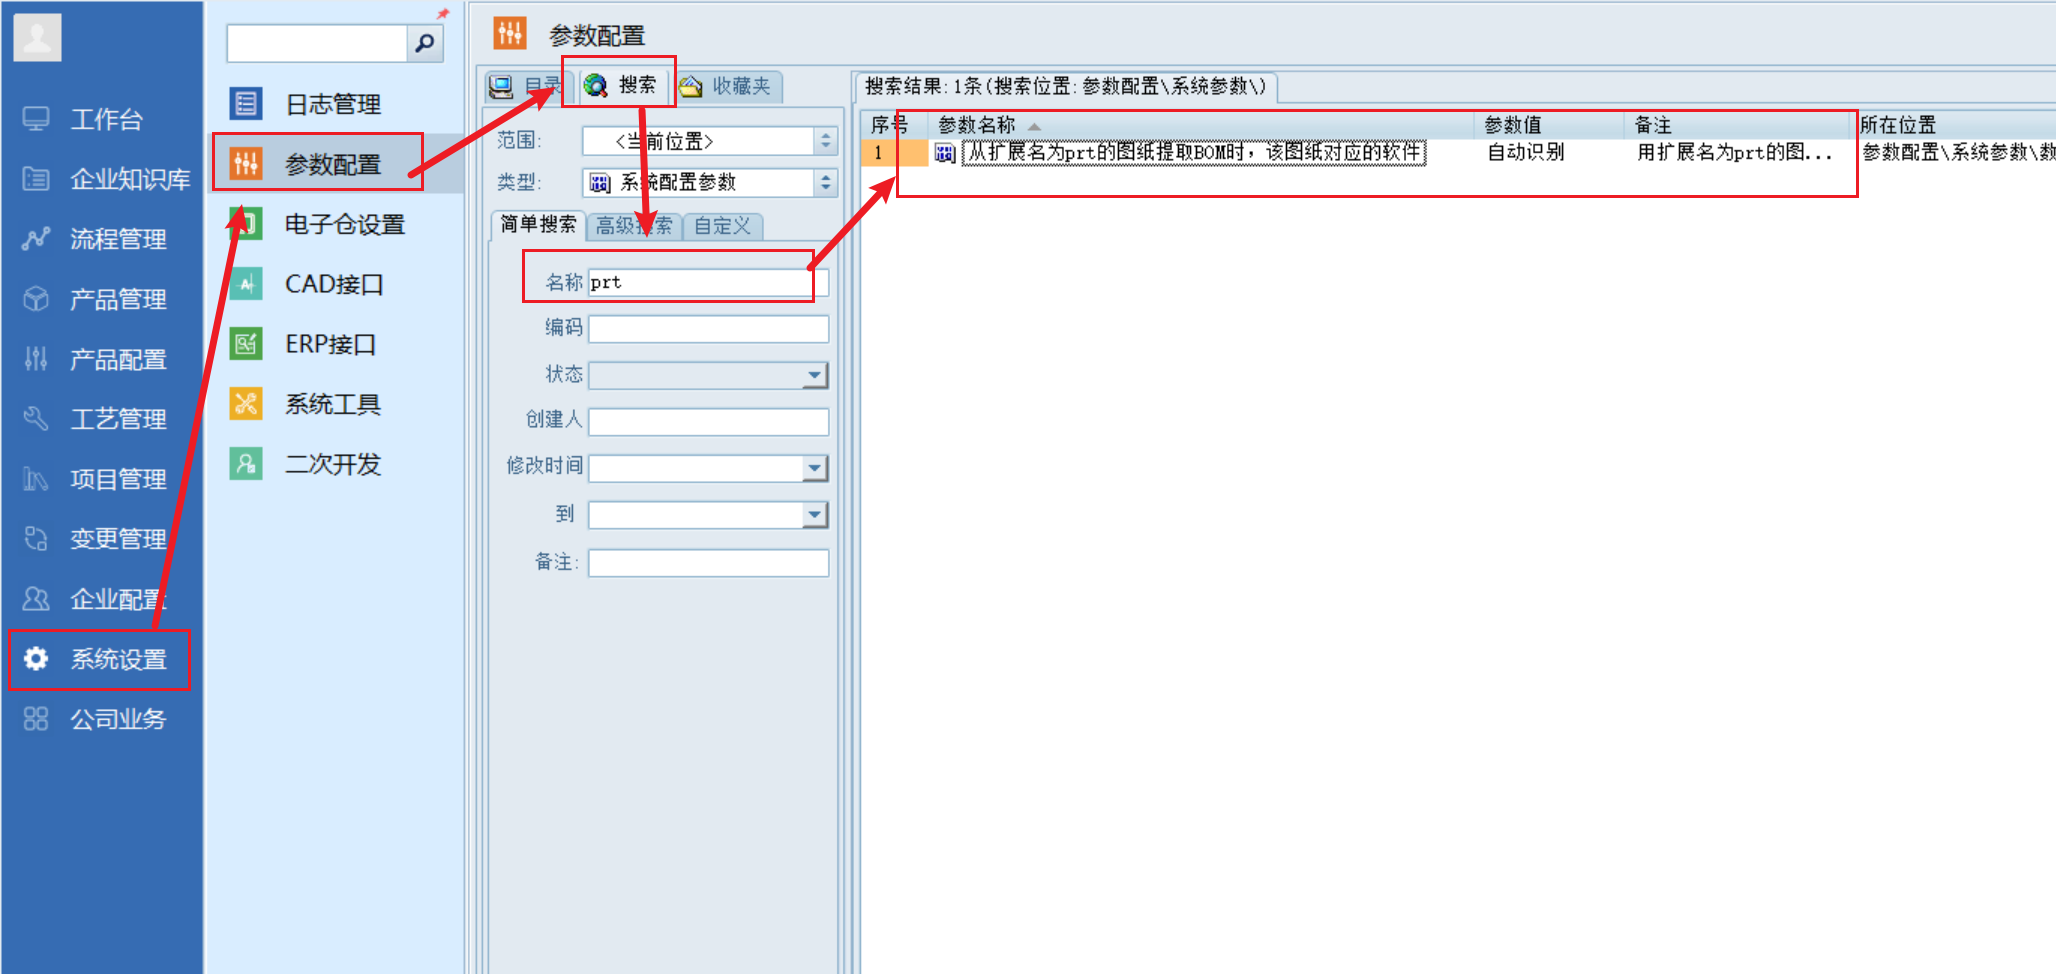Open 项目管理 in the sidebar
Viewport: 2056px width, 974px height.
[95, 479]
